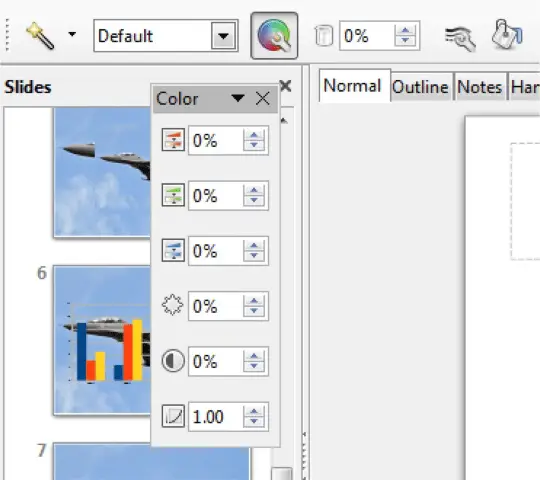Decrease the Green value down arrow
540x480 pixels.
[x=254, y=200]
